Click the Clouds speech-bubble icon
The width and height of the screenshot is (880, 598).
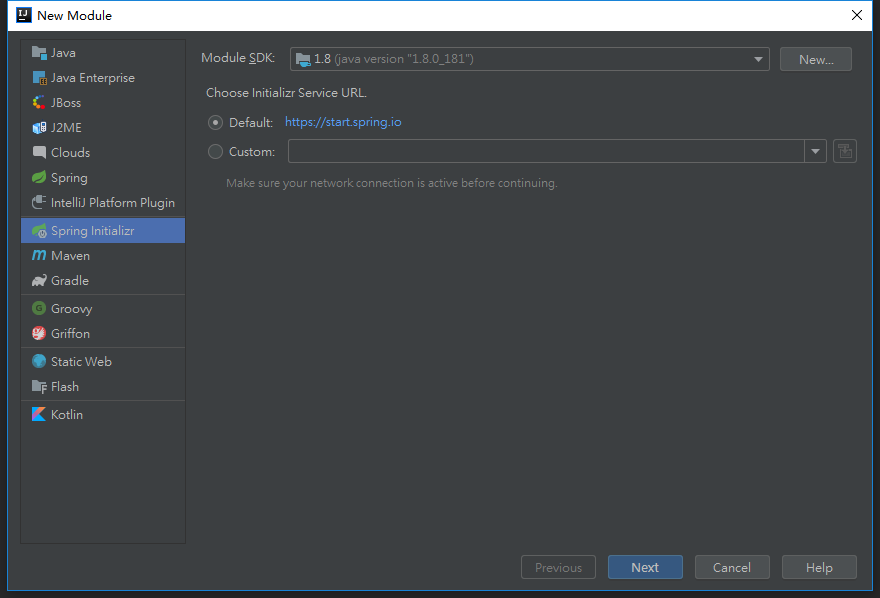(39, 153)
